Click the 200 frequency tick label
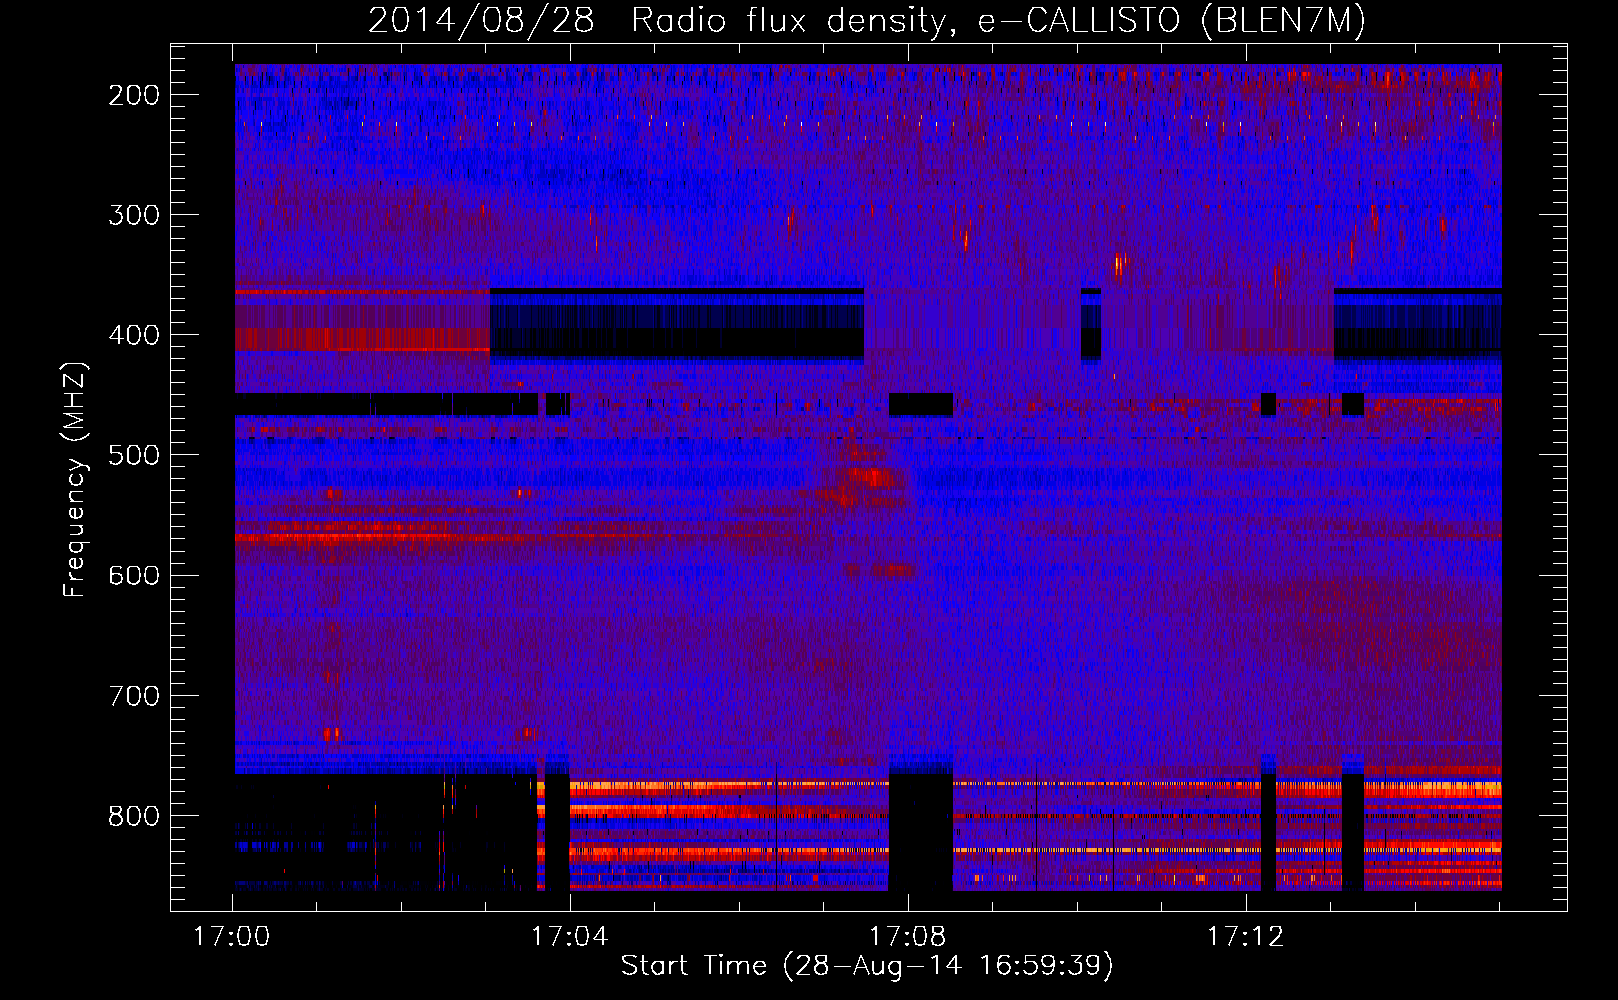Screen dimensions: 1618x1000 coord(134,95)
